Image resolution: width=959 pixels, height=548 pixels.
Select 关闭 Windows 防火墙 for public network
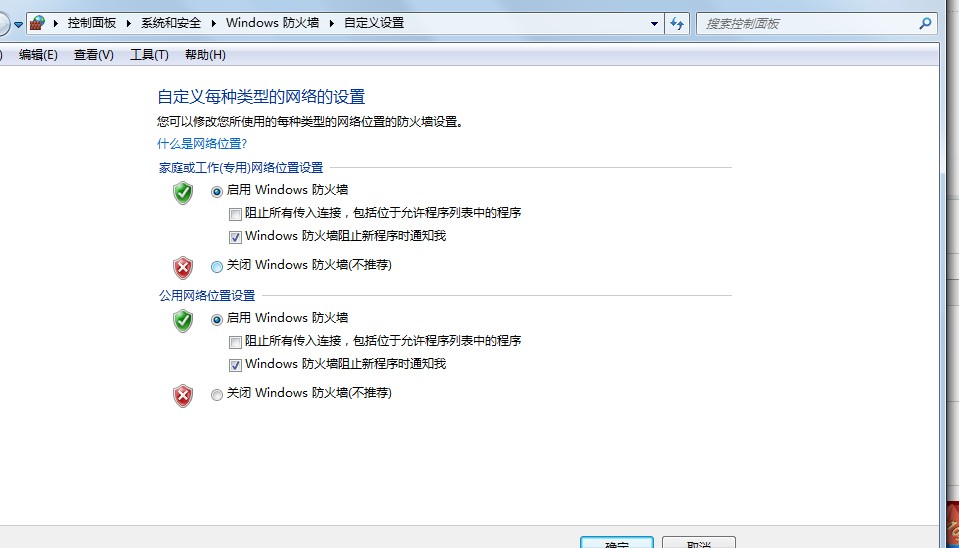pyautogui.click(x=217, y=395)
